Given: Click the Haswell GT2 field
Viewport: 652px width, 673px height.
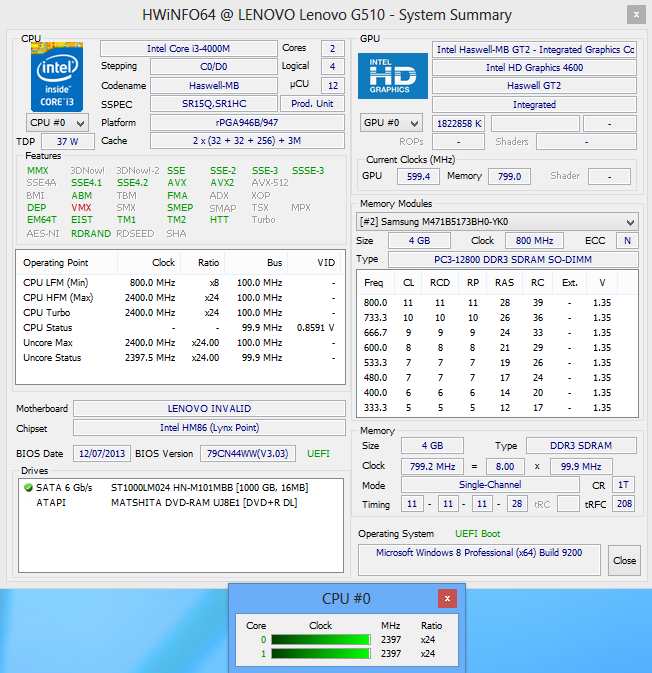Looking at the screenshot, I should 534,85.
